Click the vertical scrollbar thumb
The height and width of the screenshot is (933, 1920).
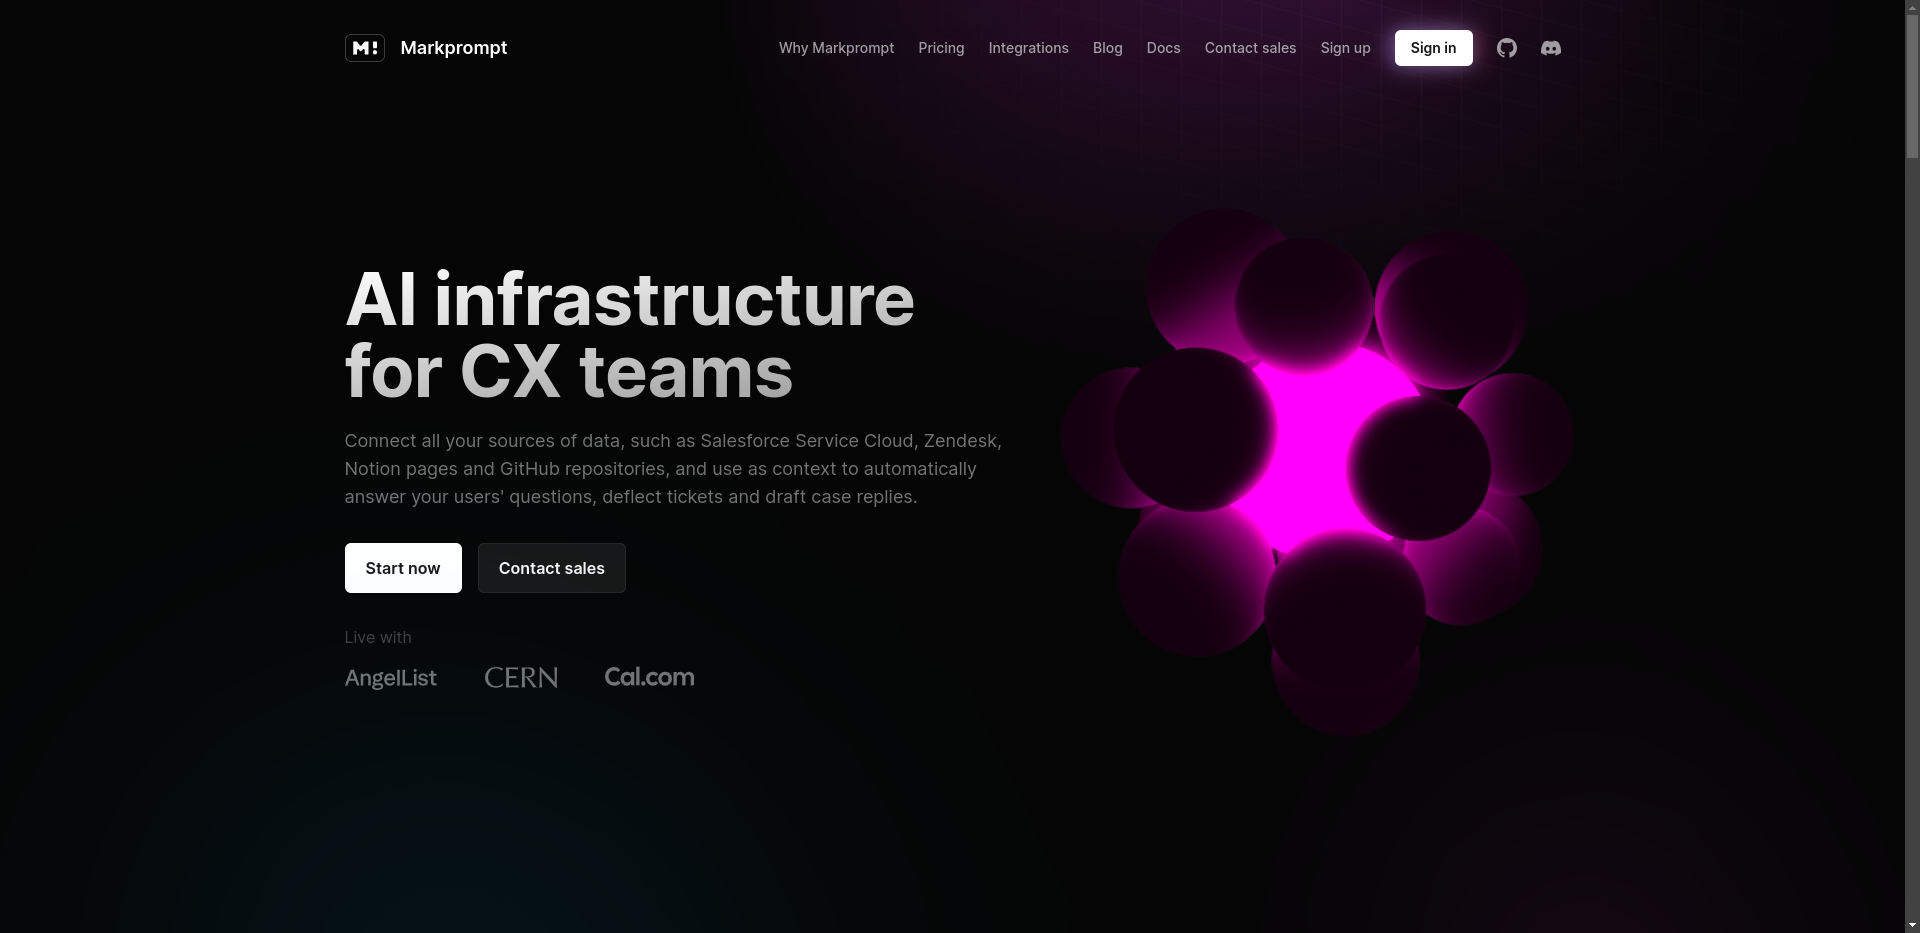[1912, 85]
